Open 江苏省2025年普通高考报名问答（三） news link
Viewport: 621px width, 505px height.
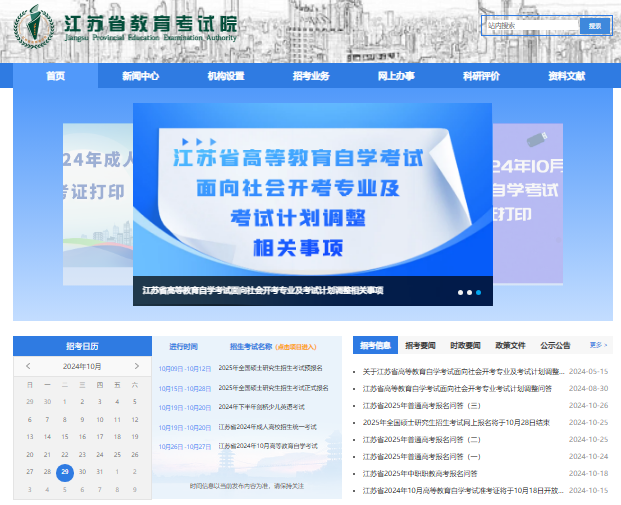[x=422, y=406]
